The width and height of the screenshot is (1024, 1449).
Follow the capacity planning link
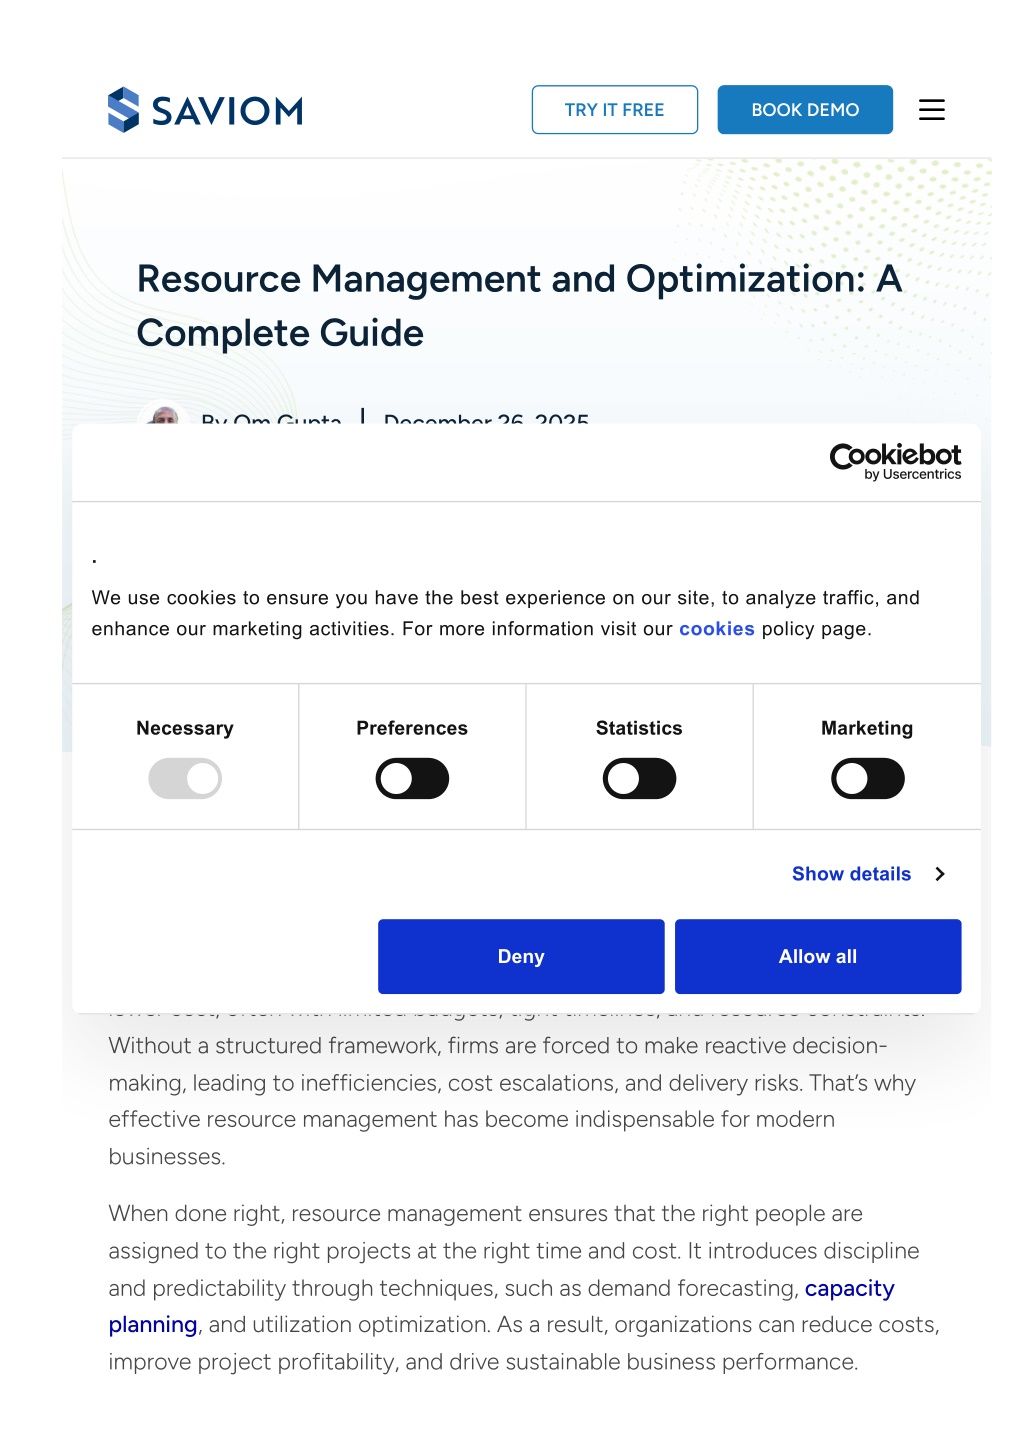pyautogui.click(x=849, y=1289)
